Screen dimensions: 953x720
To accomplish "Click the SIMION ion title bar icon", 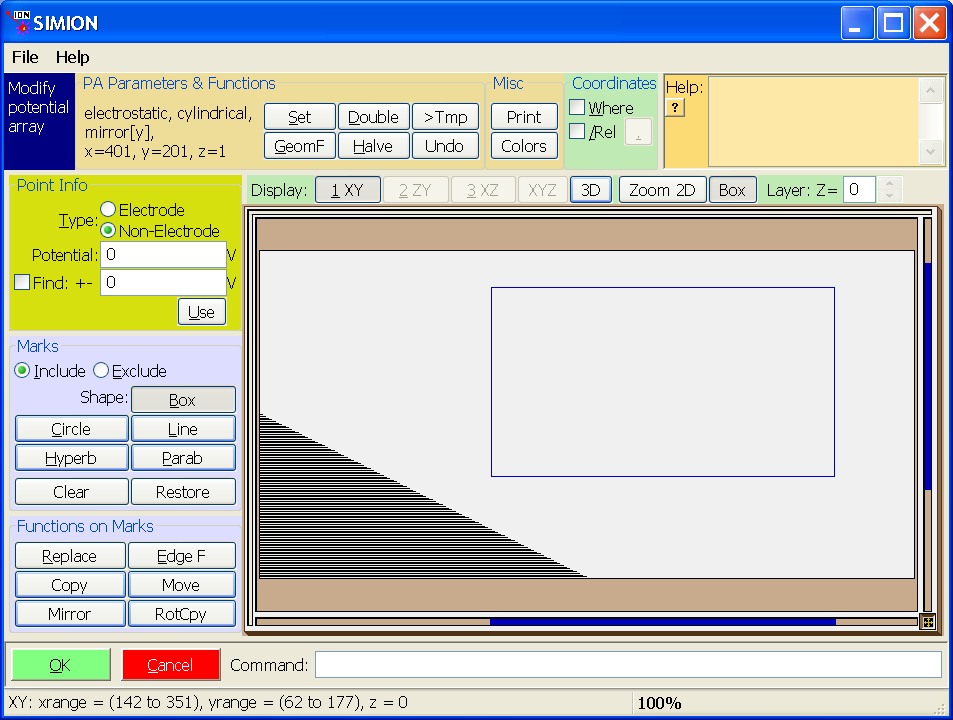I will pyautogui.click(x=20, y=22).
